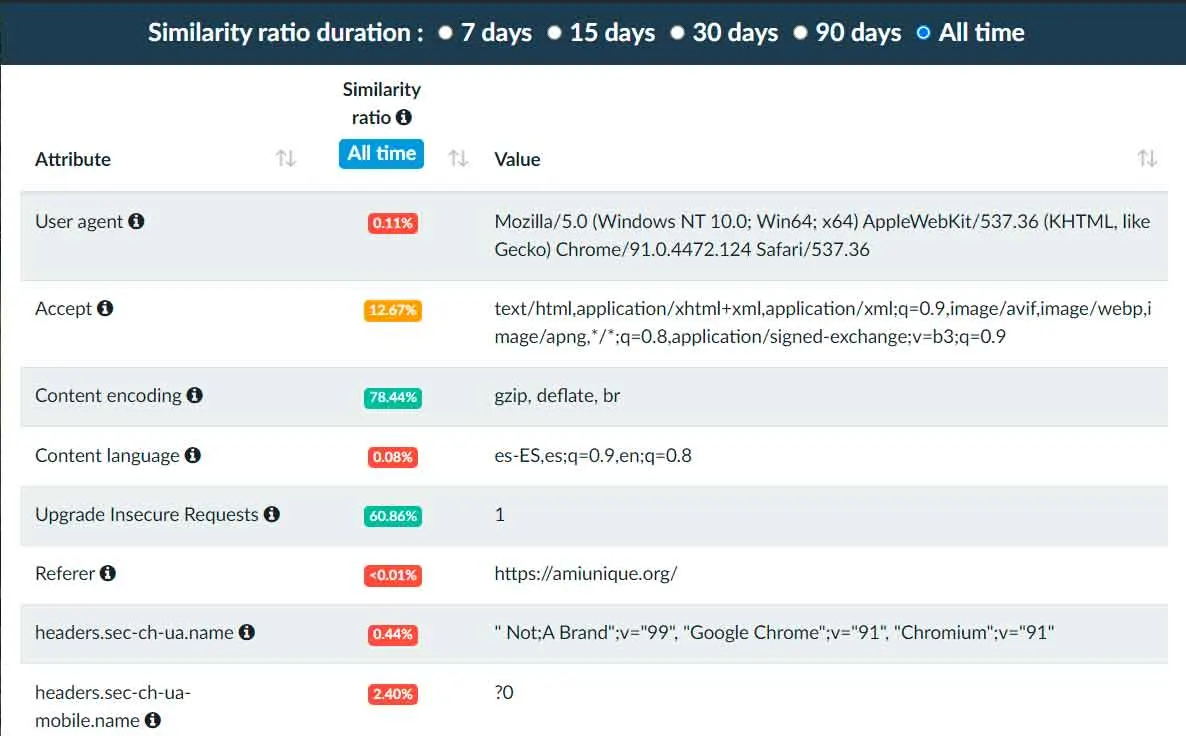Click the Accept attribute label
Image resolution: width=1186 pixels, height=736 pixels.
63,309
